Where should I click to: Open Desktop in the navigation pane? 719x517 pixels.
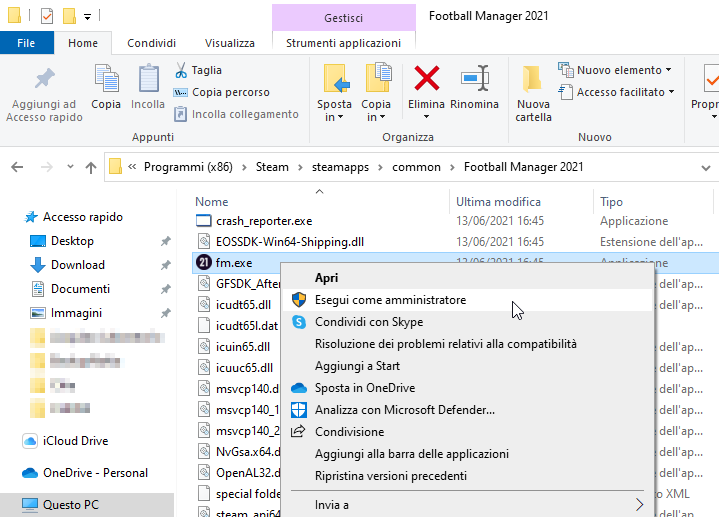[x=72, y=241]
